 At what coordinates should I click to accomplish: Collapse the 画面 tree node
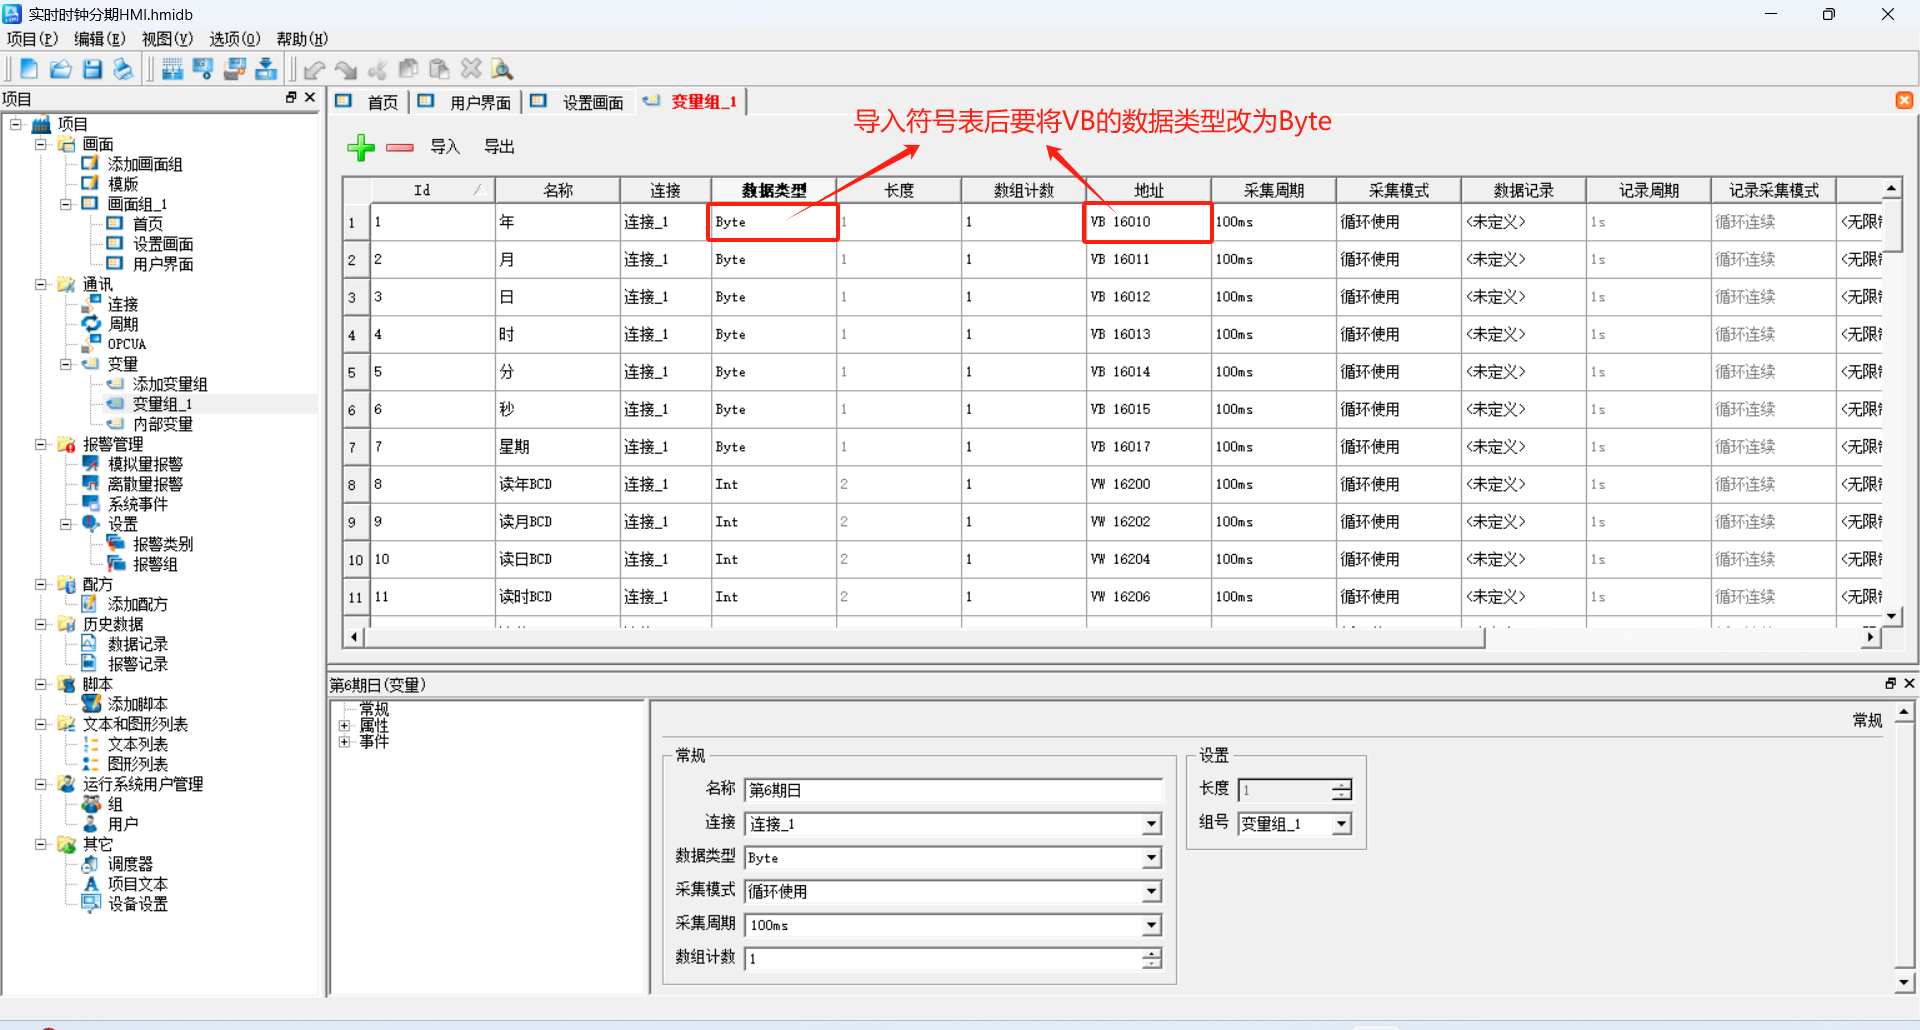click(41, 144)
